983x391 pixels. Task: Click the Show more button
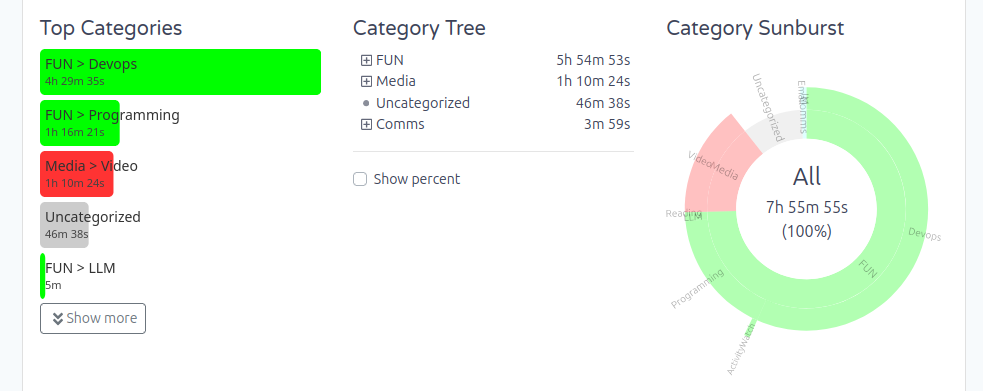pos(93,318)
